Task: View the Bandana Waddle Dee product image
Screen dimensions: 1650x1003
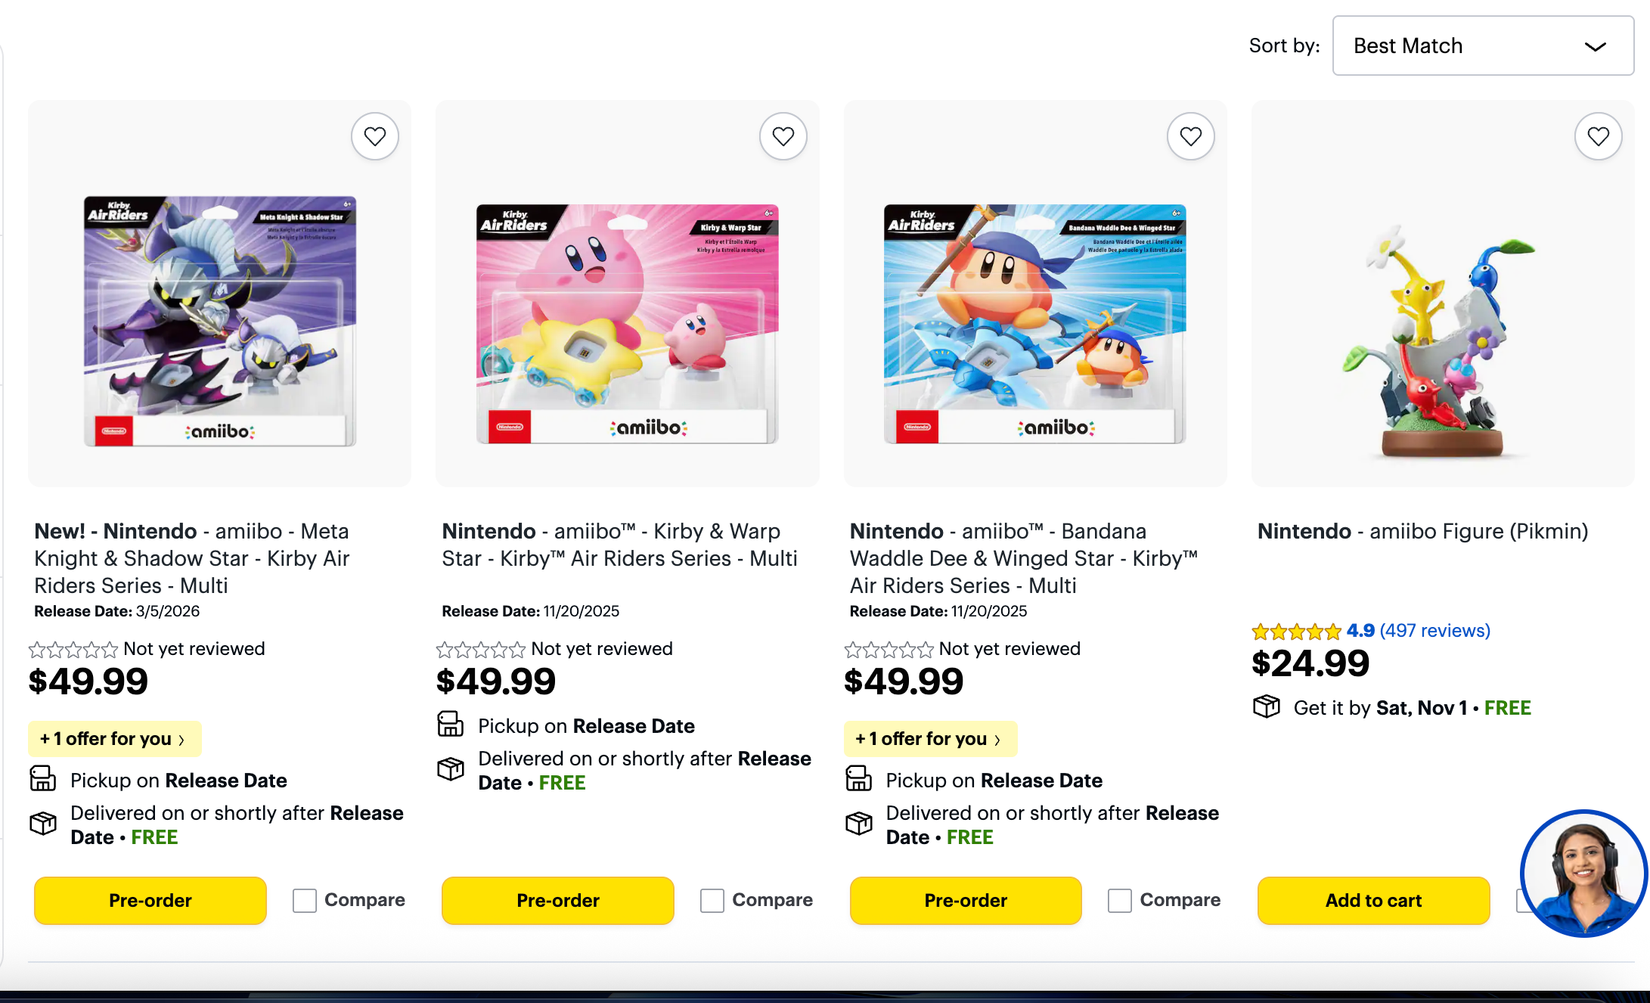Action: pos(1035,322)
